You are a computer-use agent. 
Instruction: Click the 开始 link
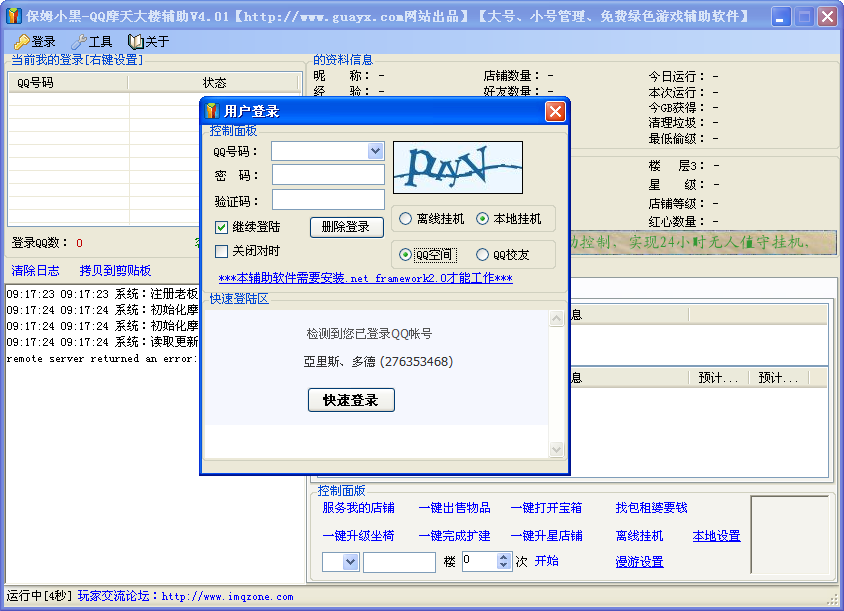pyautogui.click(x=546, y=561)
